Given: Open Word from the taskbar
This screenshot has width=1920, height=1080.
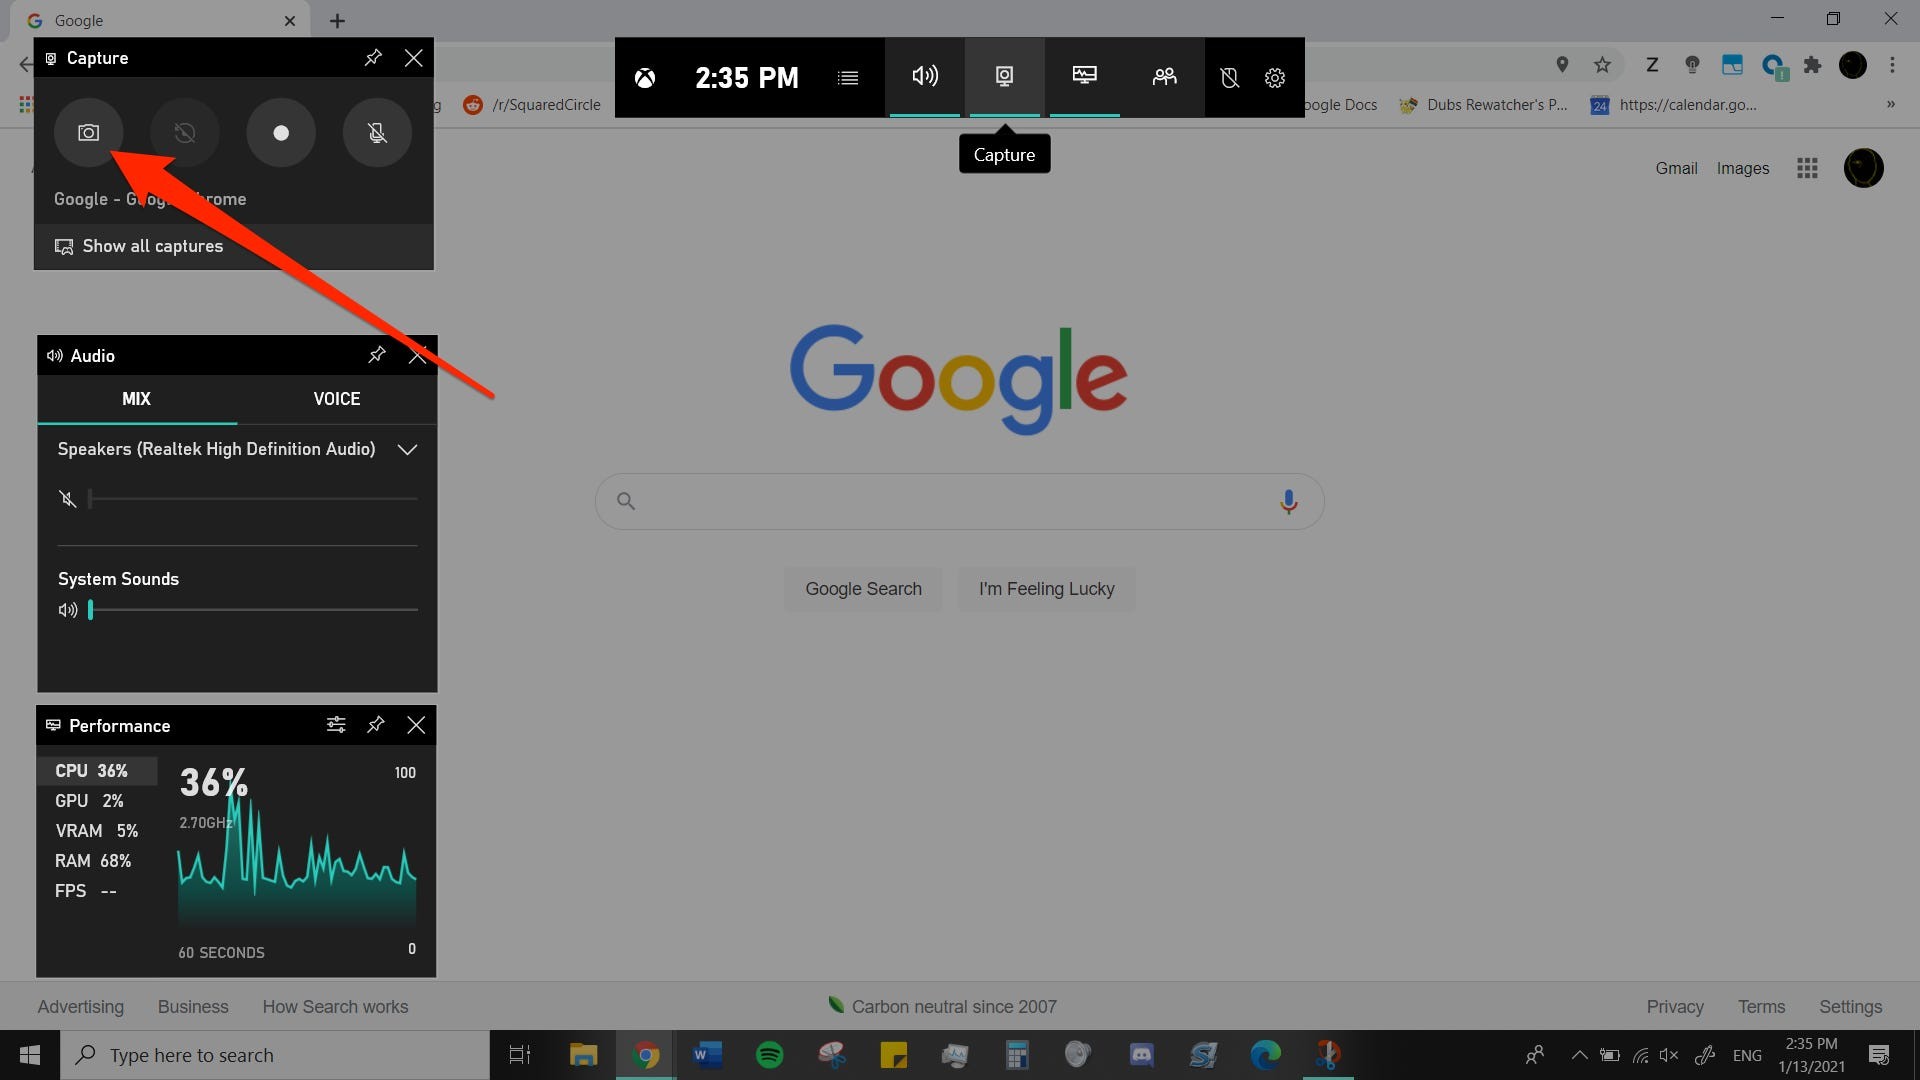Looking at the screenshot, I should 707,1055.
